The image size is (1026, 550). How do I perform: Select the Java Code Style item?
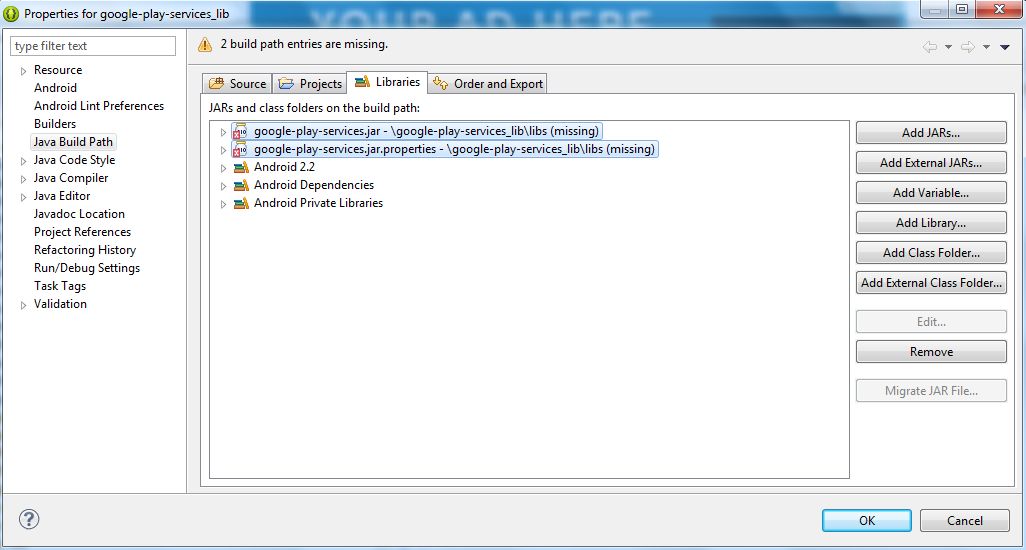coord(75,160)
